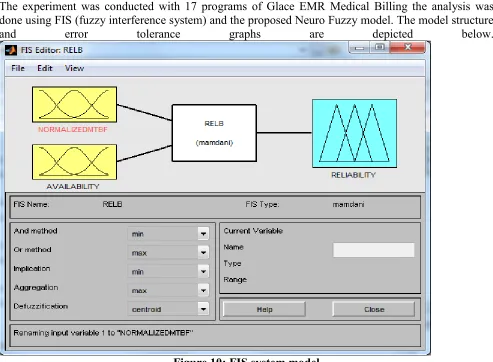This screenshot has width=493, height=362.
Task: Expand the And method dropdown
Action: (x=203, y=234)
